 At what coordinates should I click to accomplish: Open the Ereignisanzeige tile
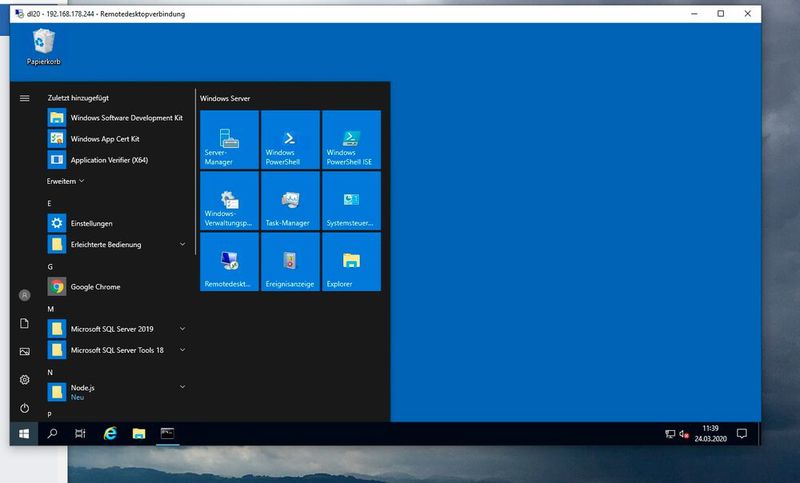tap(290, 262)
